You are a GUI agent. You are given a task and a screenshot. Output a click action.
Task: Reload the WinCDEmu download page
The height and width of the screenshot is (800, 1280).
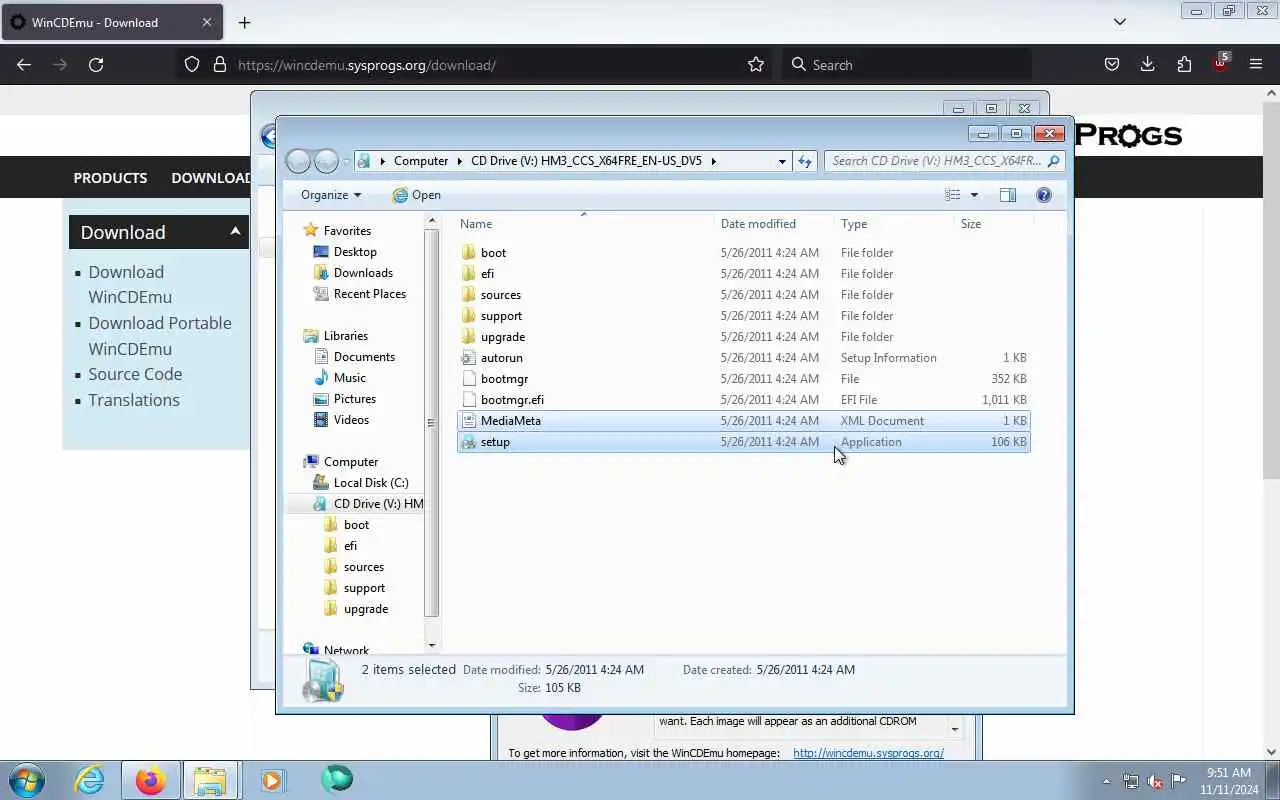tap(96, 65)
